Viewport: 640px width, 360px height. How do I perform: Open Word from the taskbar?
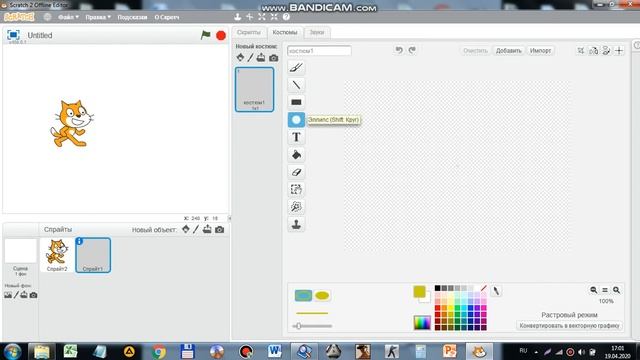pyautogui.click(x=274, y=351)
